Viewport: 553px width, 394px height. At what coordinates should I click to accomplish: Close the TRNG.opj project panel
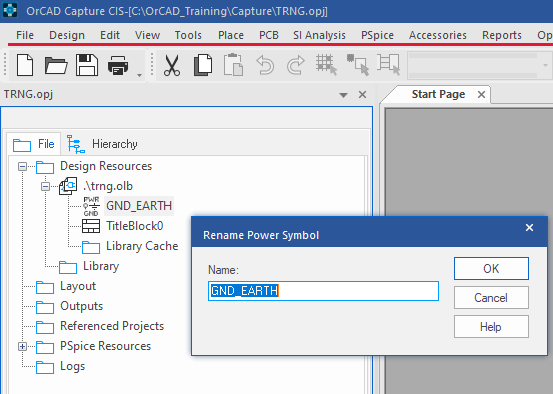pyautogui.click(x=362, y=95)
